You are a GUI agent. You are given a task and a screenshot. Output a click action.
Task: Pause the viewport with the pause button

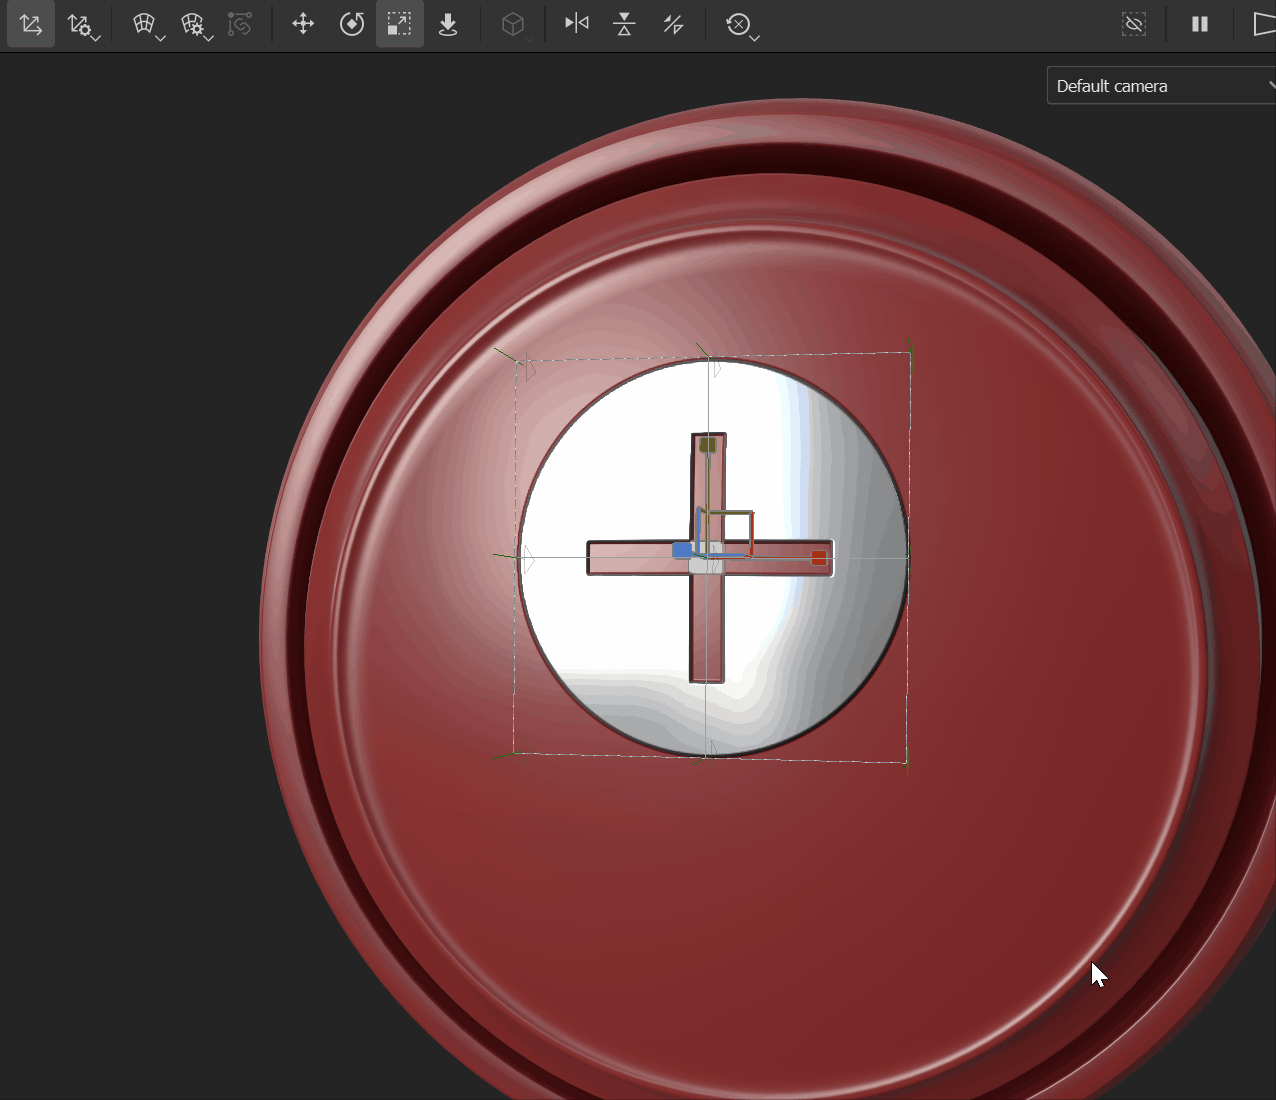pos(1200,24)
